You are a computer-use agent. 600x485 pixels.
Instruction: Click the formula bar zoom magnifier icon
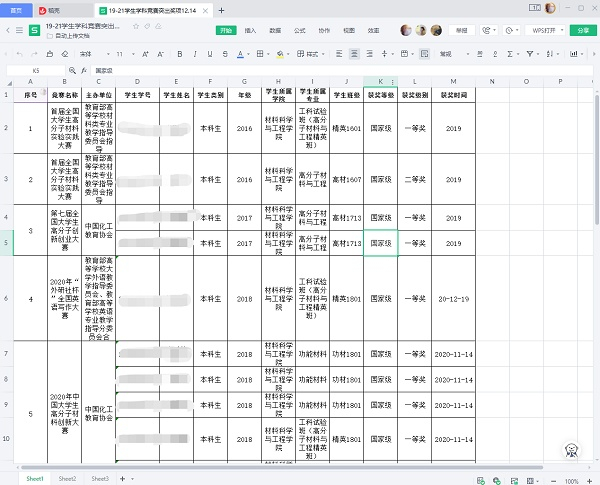72,70
